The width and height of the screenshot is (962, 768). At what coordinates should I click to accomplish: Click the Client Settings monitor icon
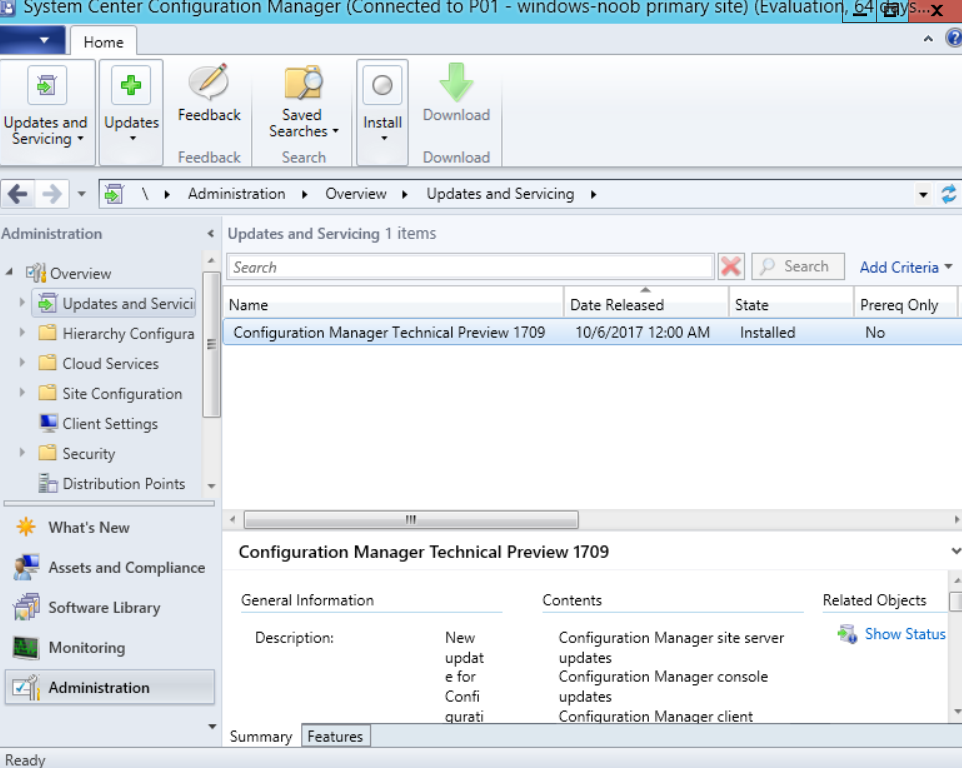pyautogui.click(x=48, y=423)
